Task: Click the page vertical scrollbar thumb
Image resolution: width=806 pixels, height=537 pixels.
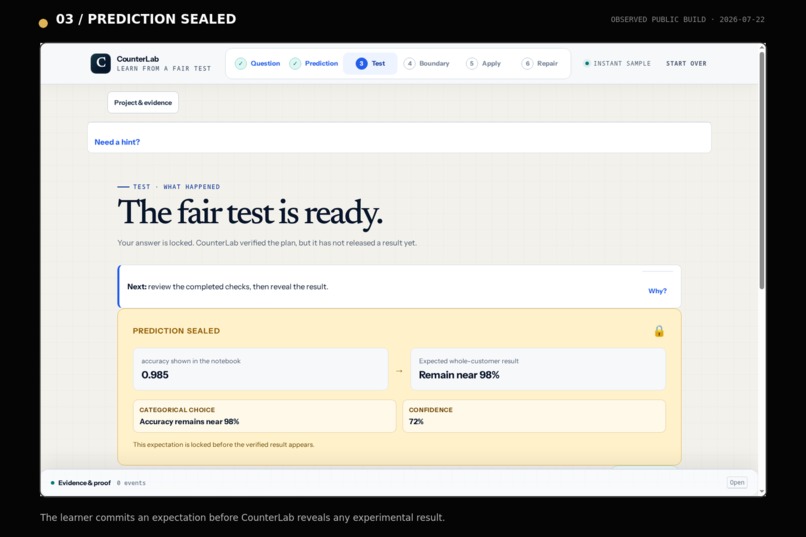Action: click(x=762, y=170)
